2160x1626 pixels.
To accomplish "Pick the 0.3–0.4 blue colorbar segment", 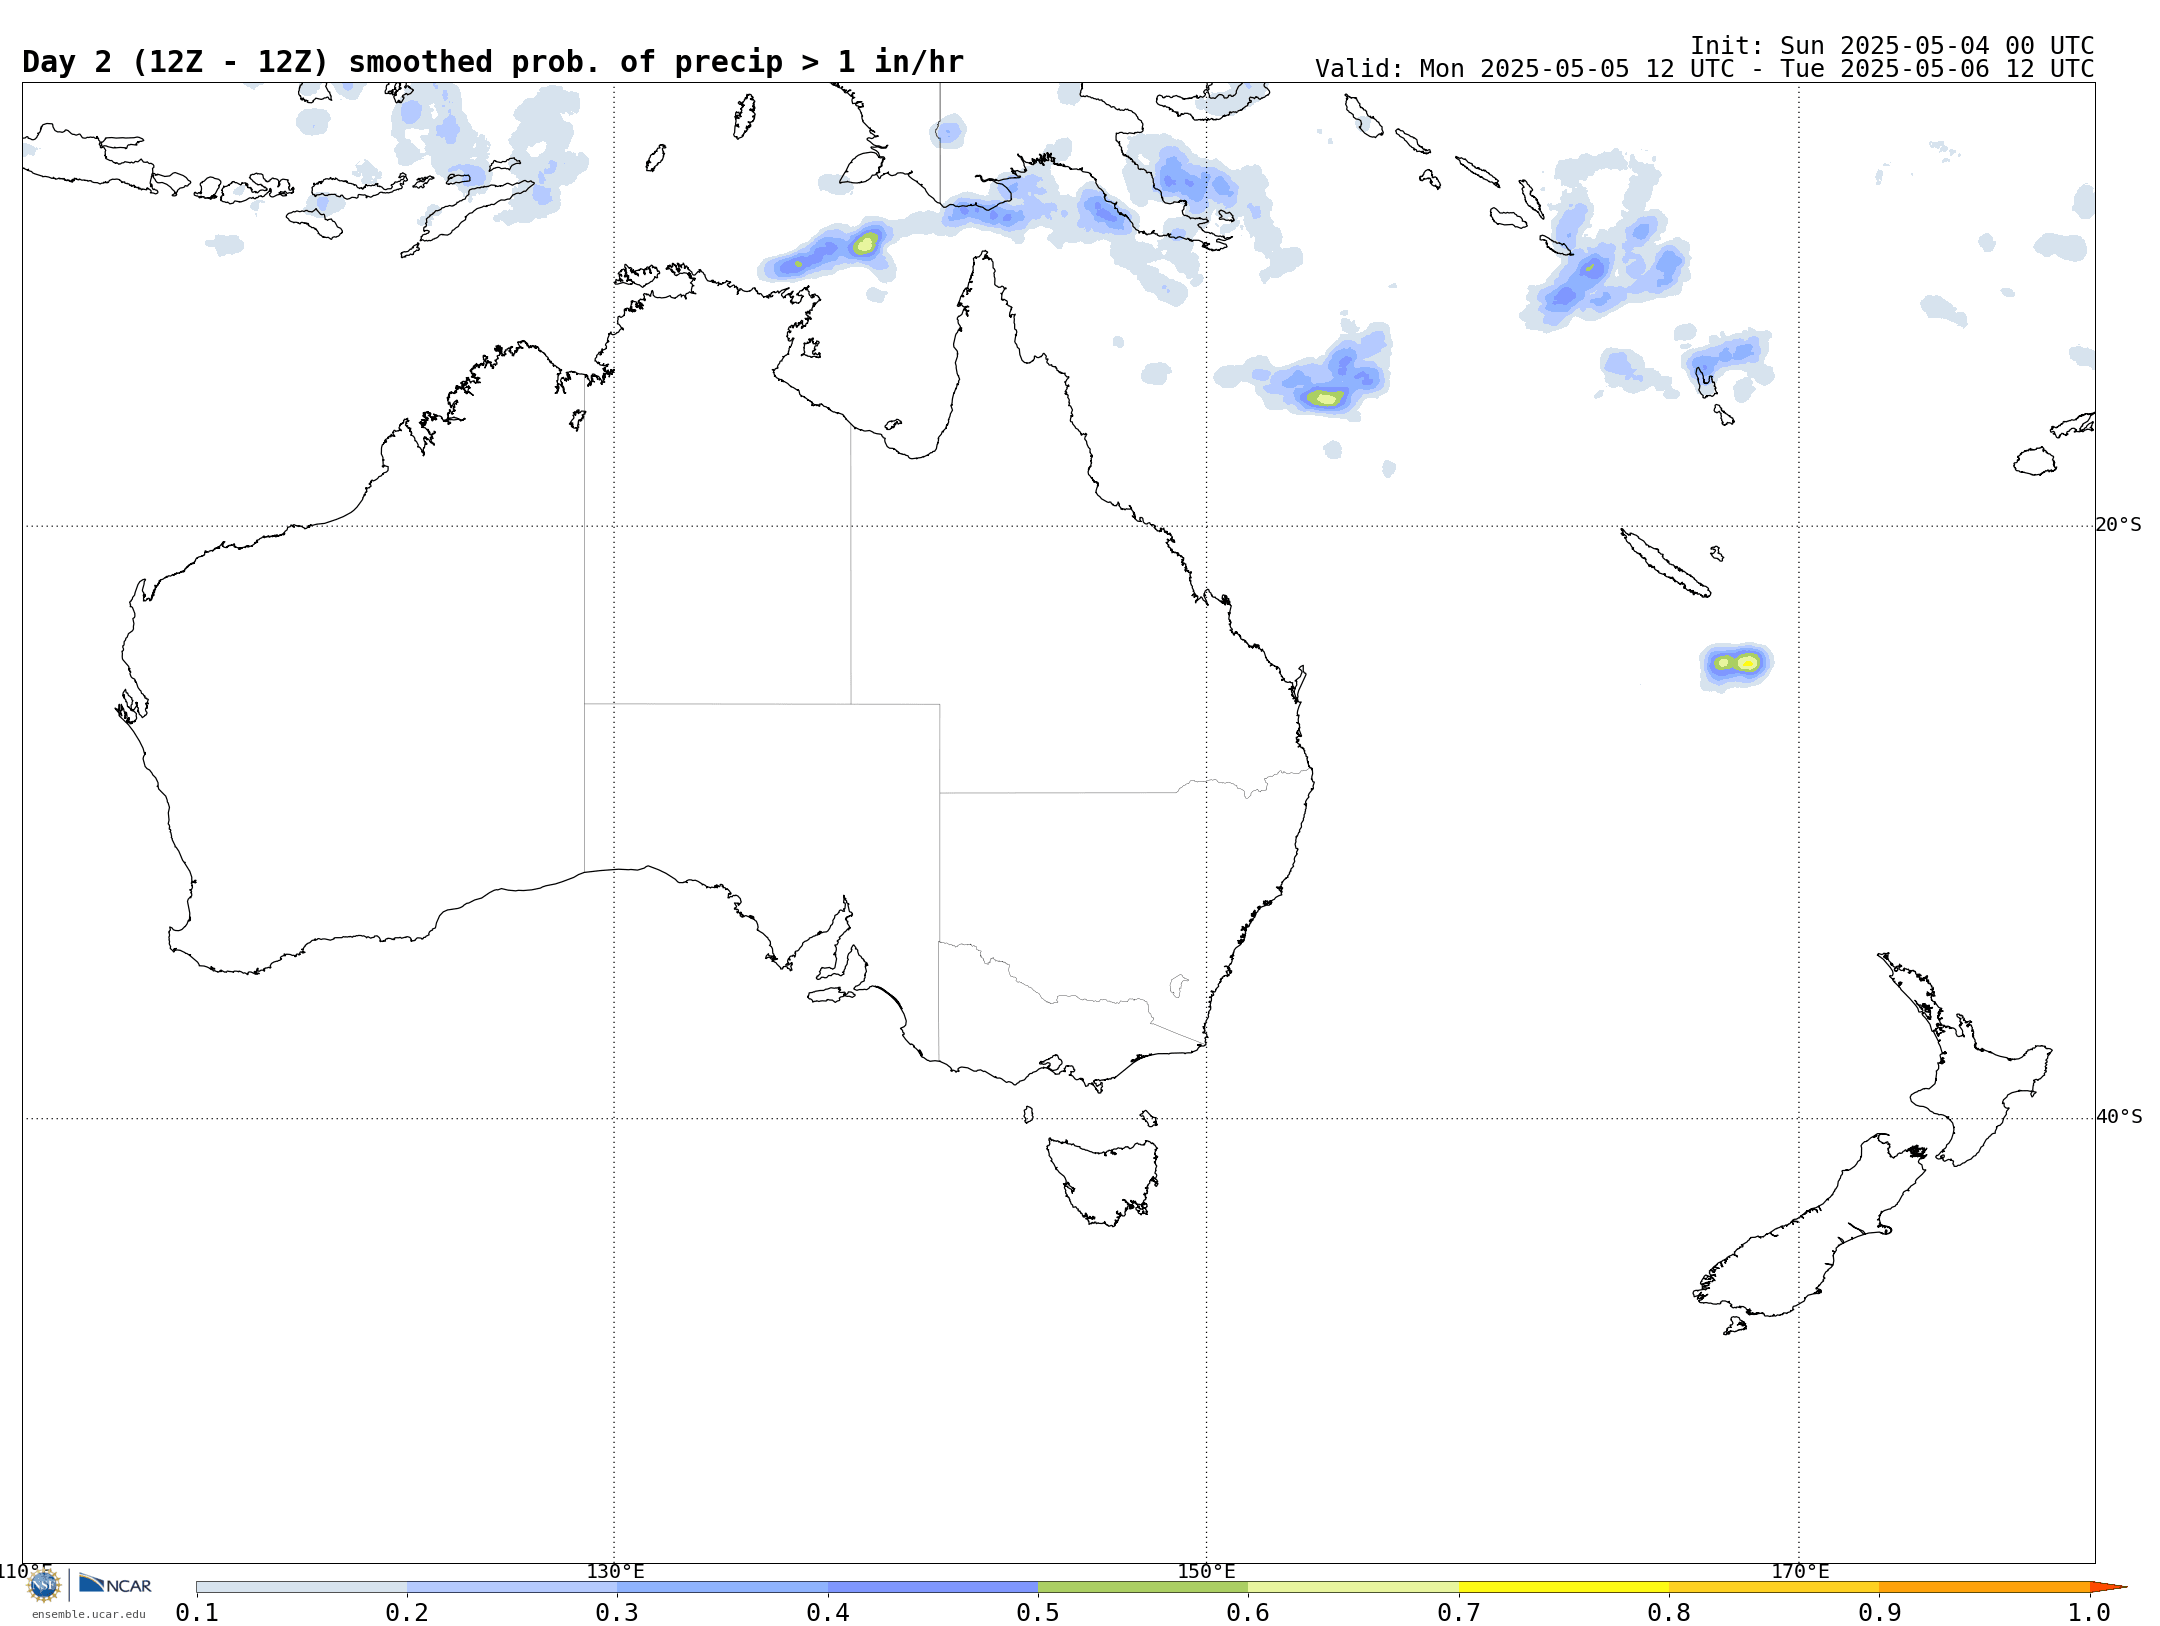I will [x=722, y=1587].
